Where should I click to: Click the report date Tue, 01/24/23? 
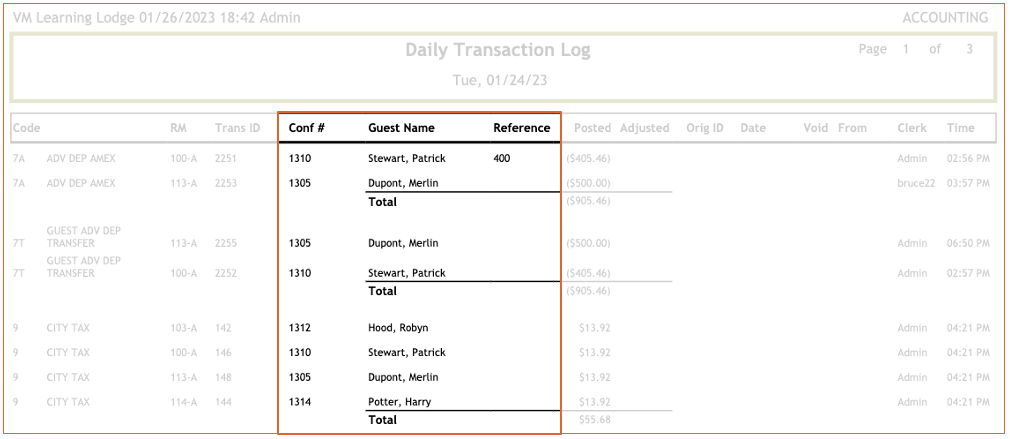(499, 80)
